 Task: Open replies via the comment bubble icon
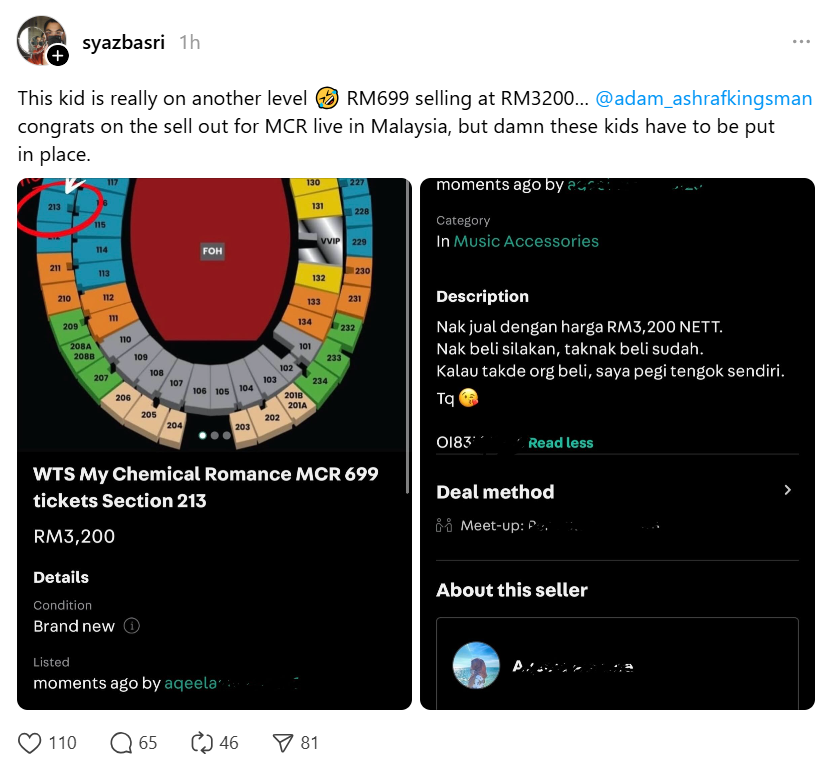(x=122, y=743)
